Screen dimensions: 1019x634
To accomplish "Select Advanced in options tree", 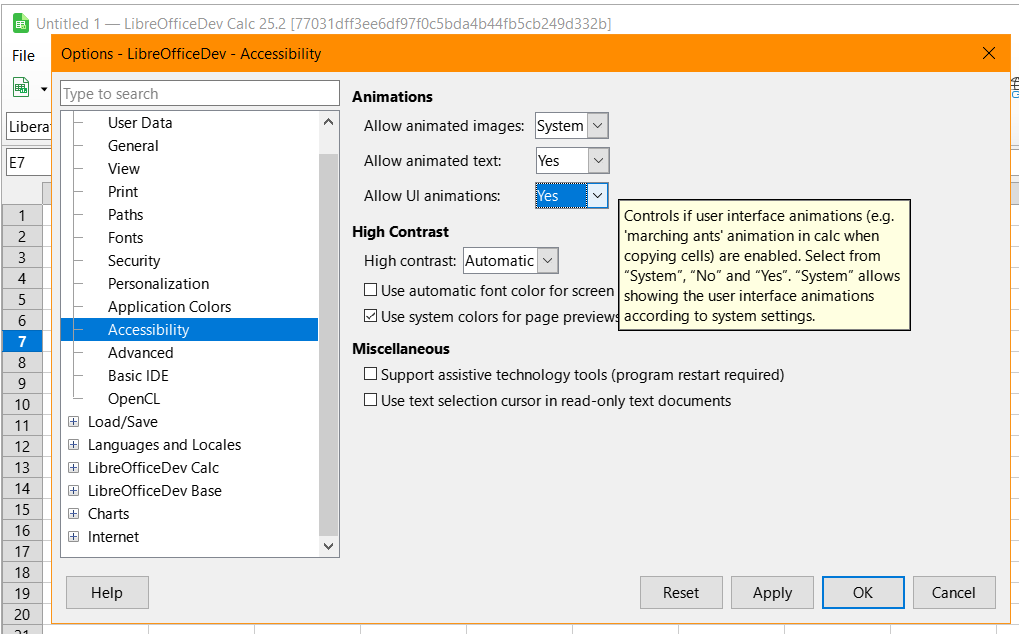I will 140,353.
